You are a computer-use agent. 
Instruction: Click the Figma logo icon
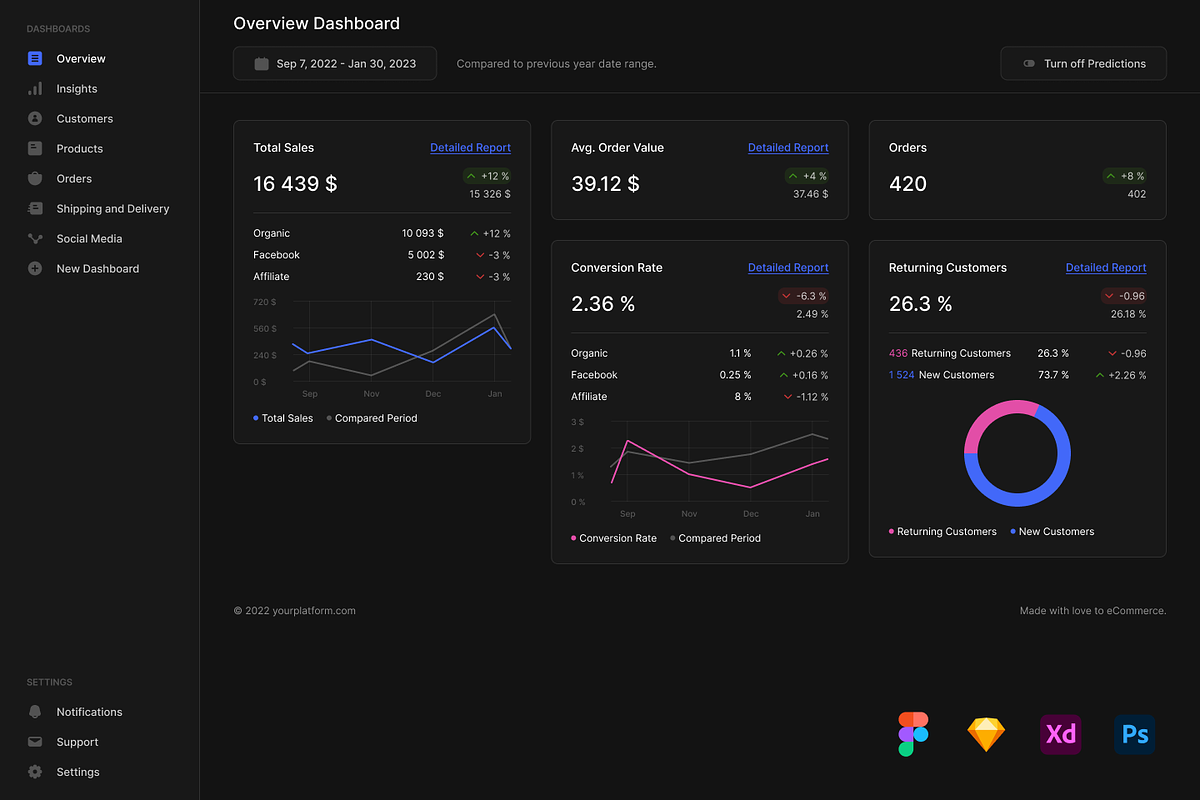913,734
